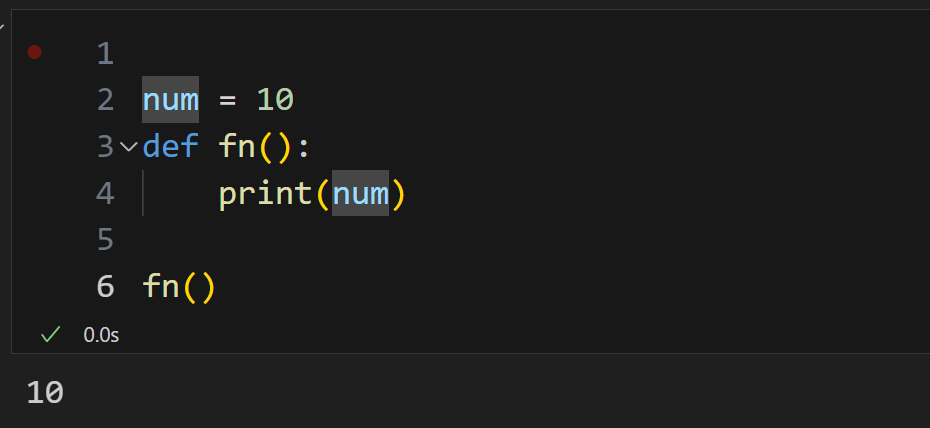Click line number 4 in the gutter
930x428 pixels.
point(105,193)
